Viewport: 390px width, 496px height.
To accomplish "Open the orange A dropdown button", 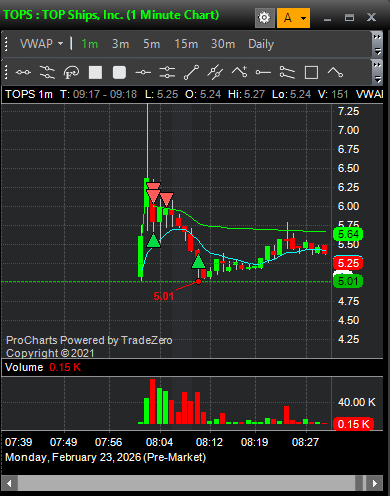I will coord(293,18).
